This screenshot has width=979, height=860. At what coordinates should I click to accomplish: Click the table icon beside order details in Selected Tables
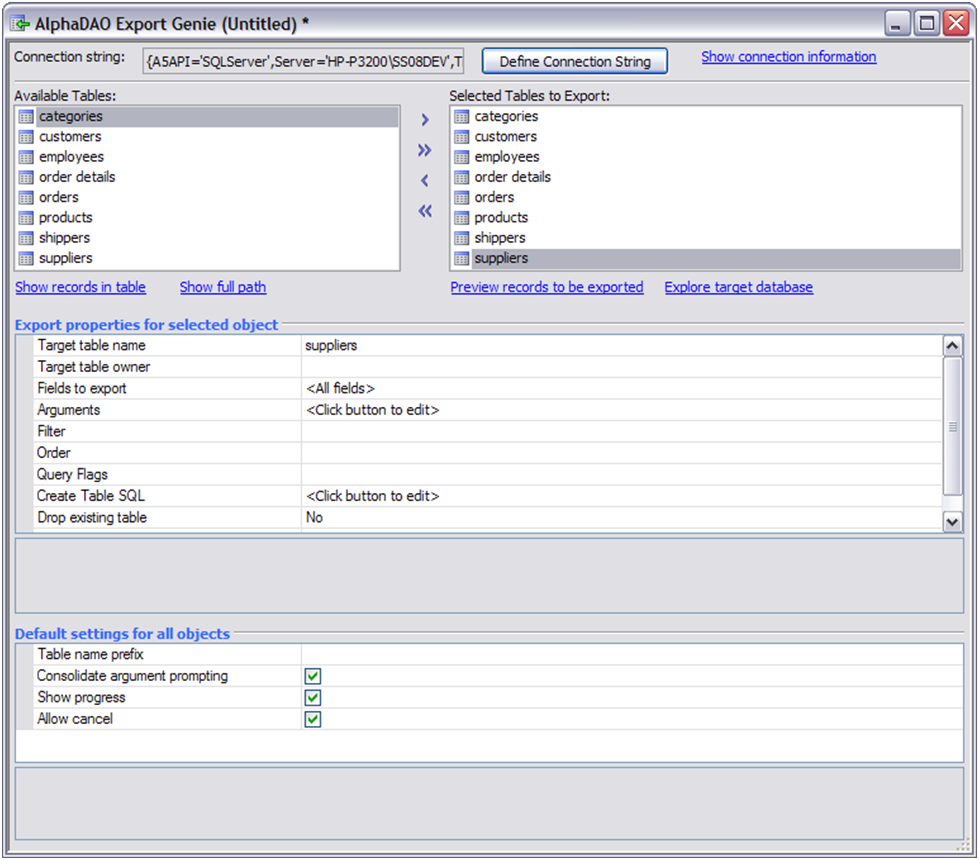click(461, 177)
